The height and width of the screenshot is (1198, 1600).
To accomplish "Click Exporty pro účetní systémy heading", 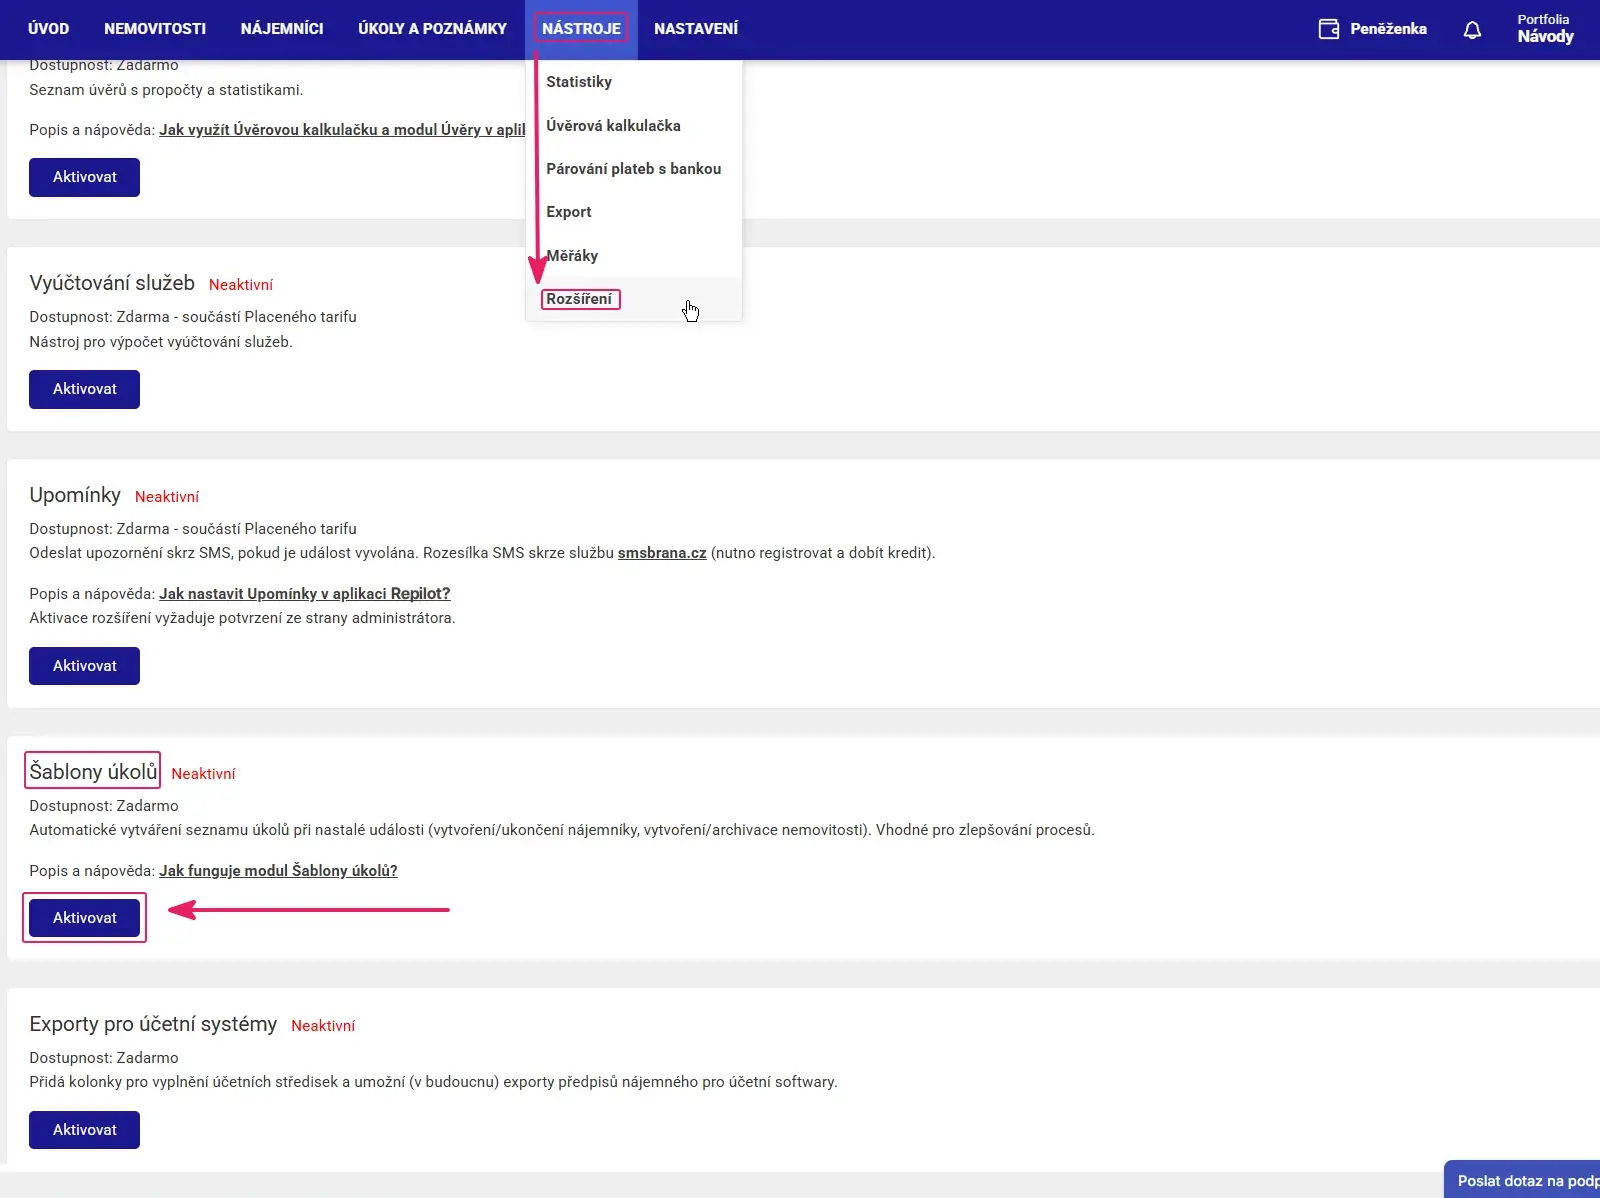I will tap(153, 1024).
